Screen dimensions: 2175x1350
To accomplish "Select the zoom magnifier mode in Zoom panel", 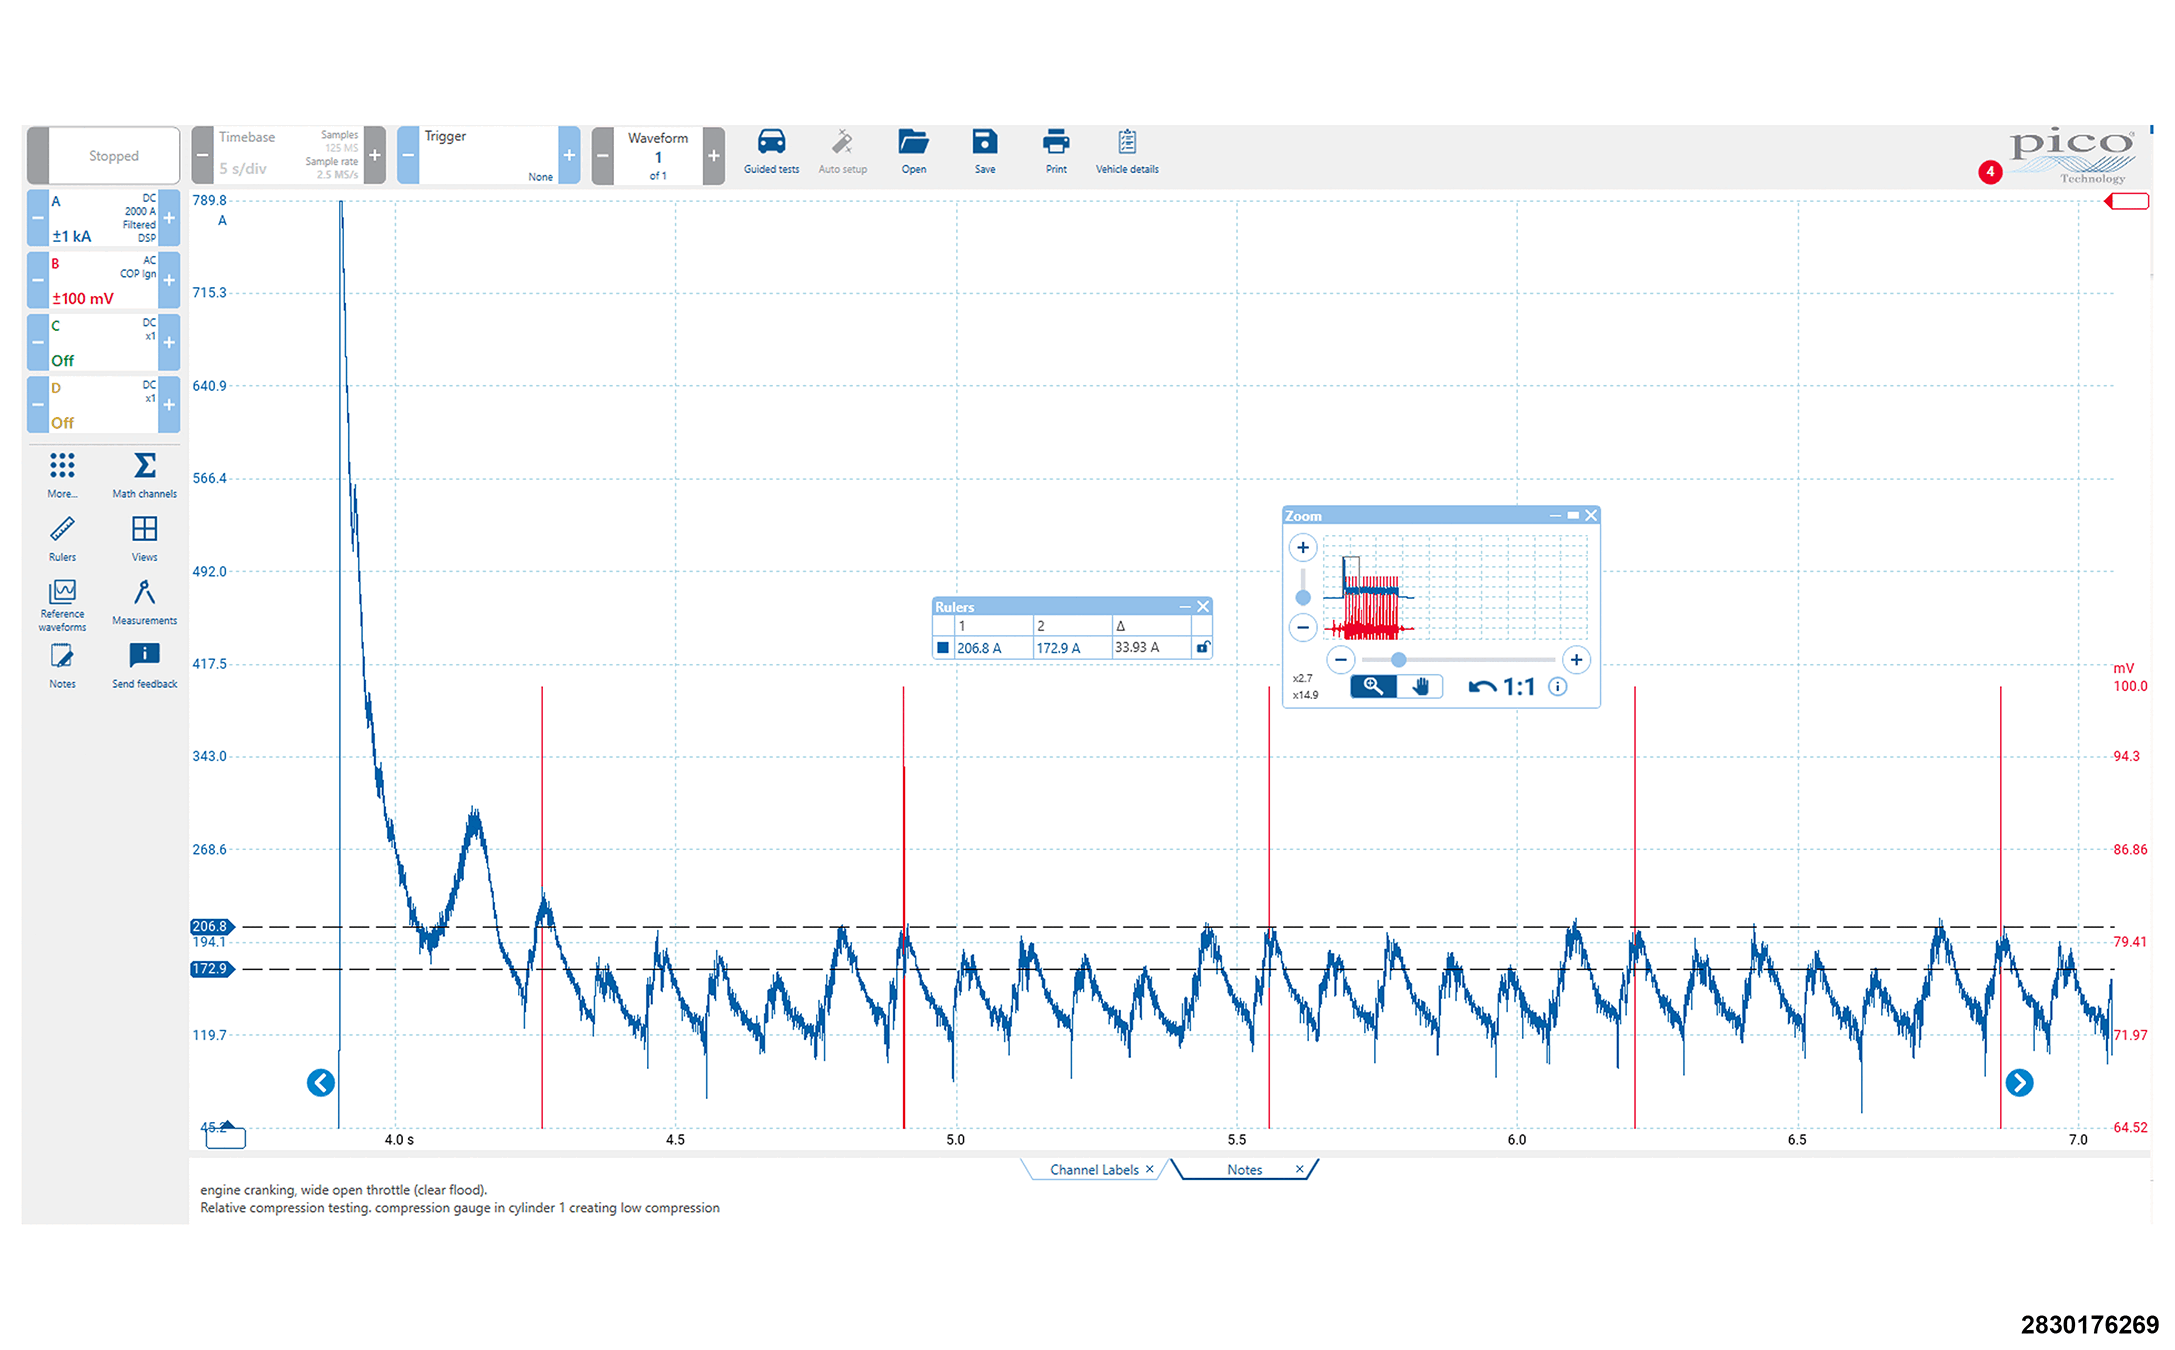I will (x=1373, y=686).
